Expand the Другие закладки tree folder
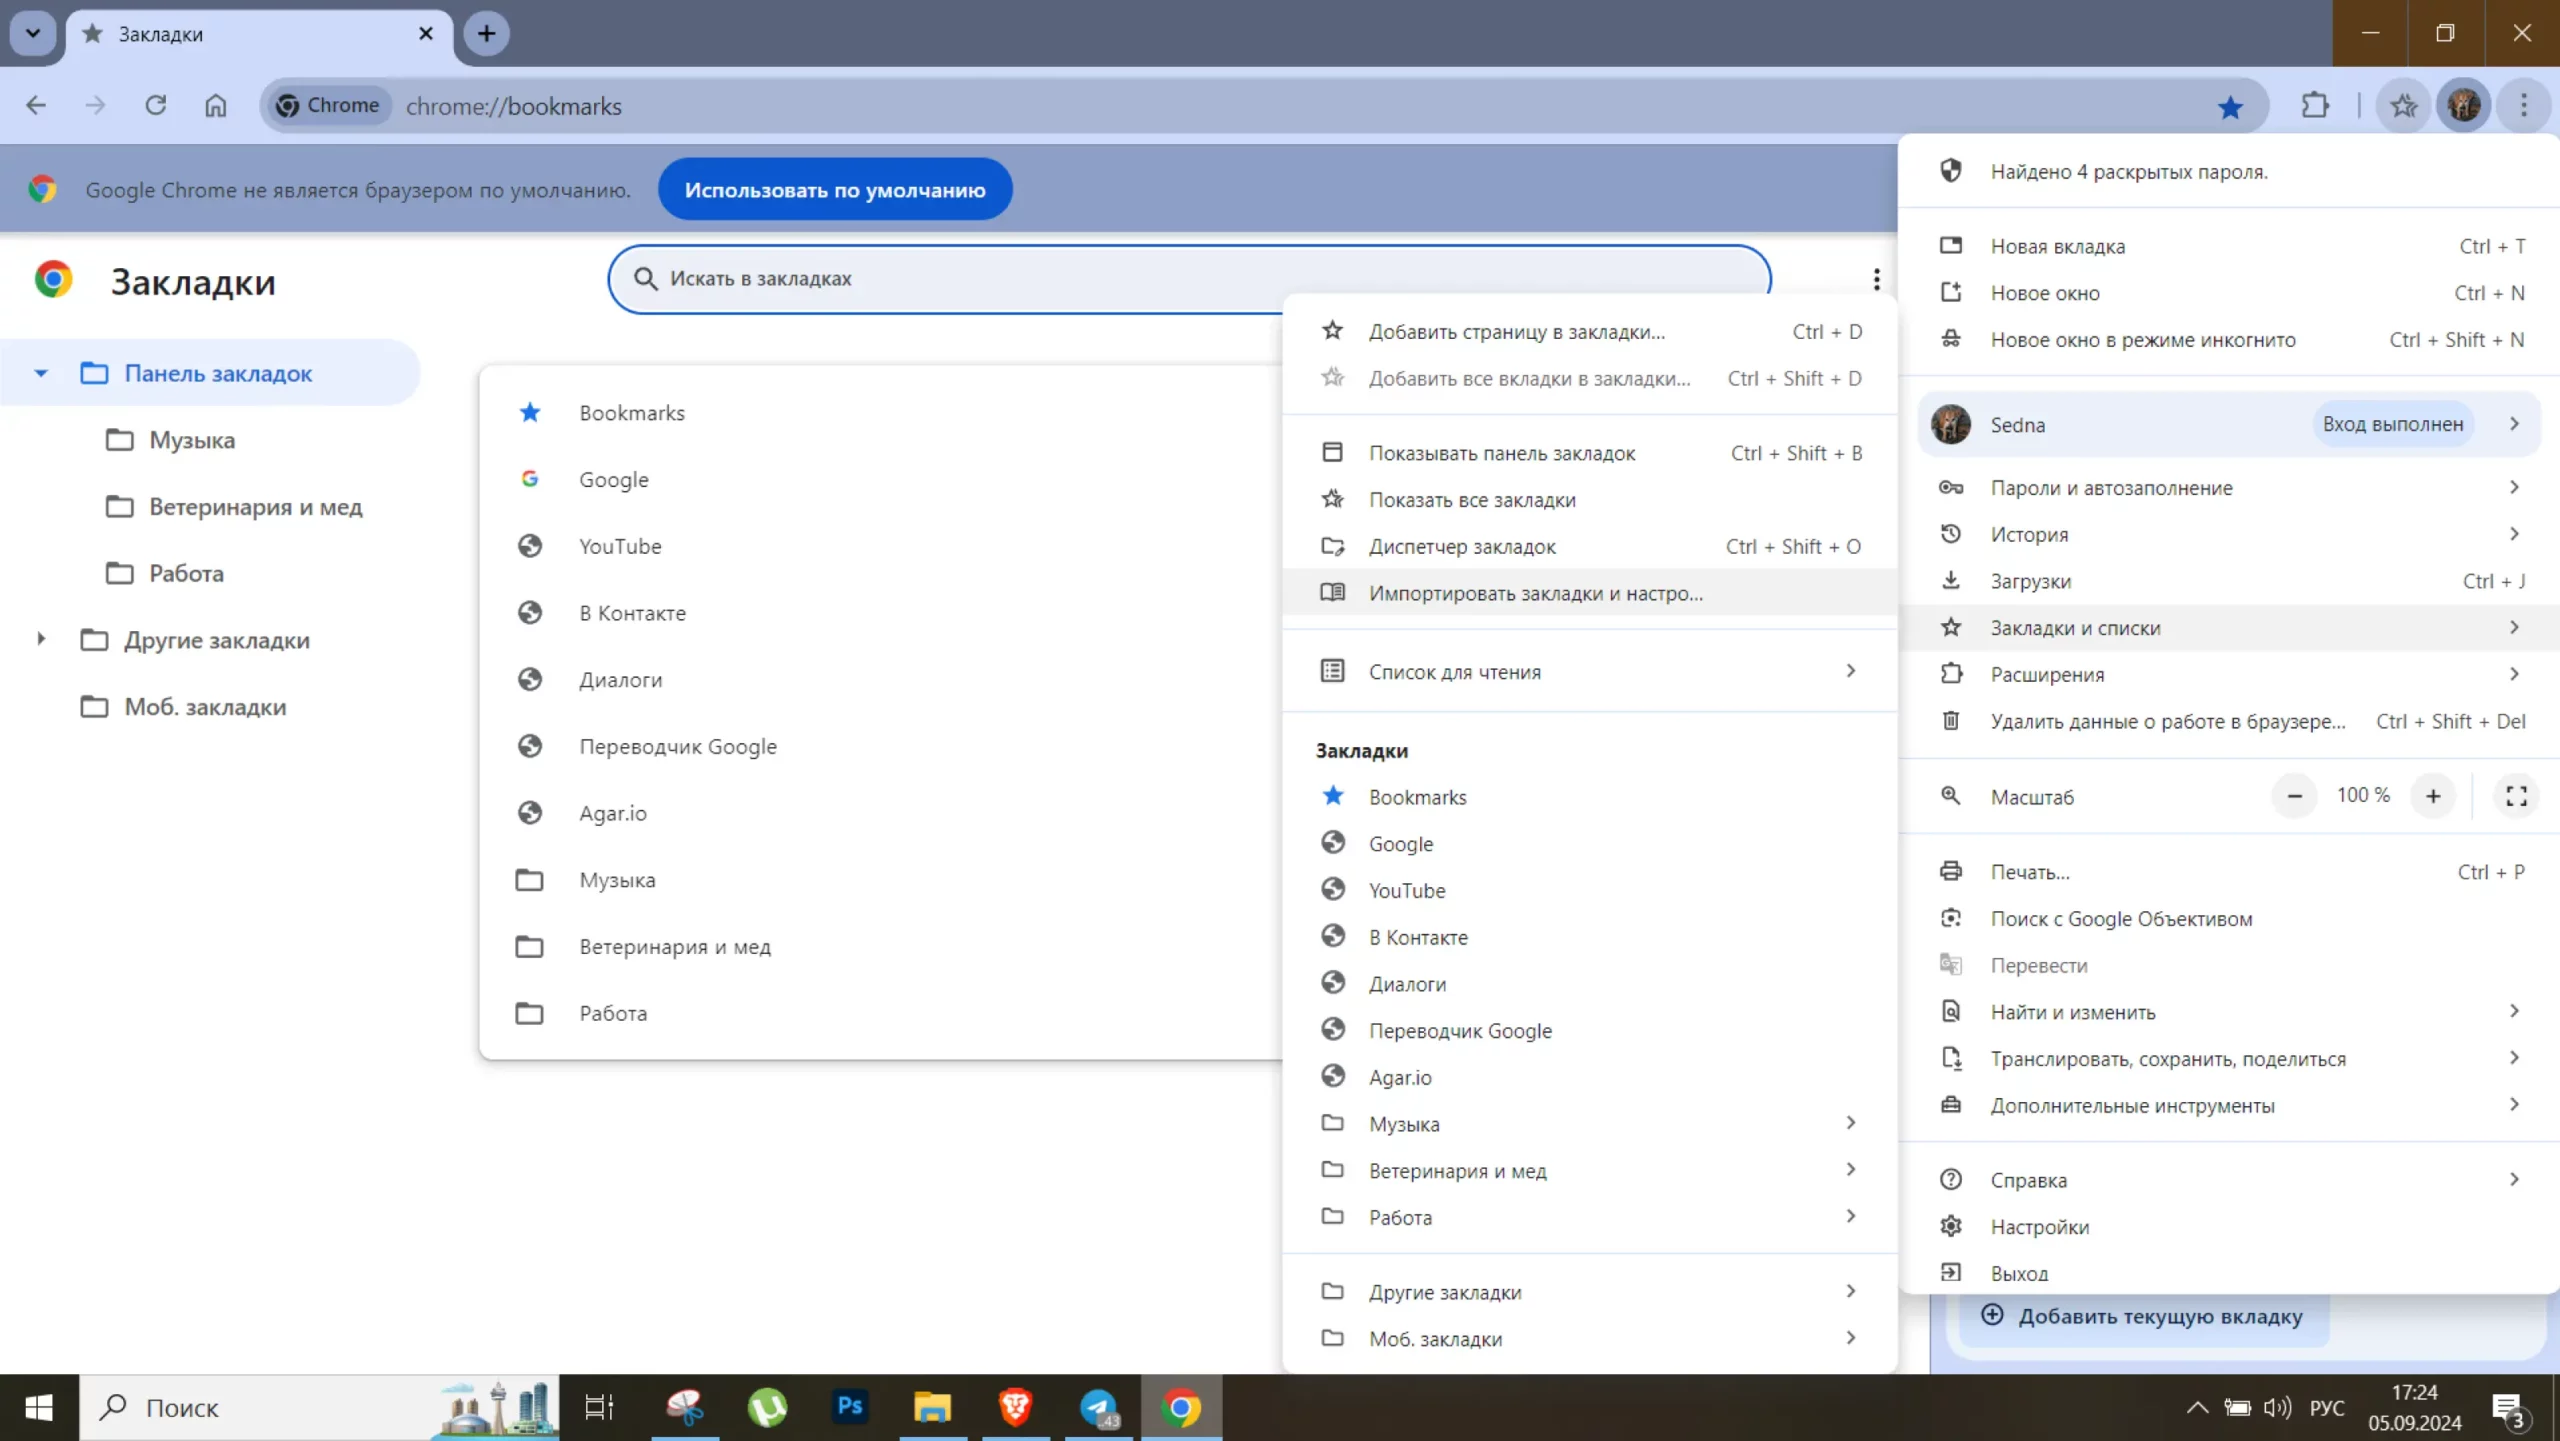 41,639
